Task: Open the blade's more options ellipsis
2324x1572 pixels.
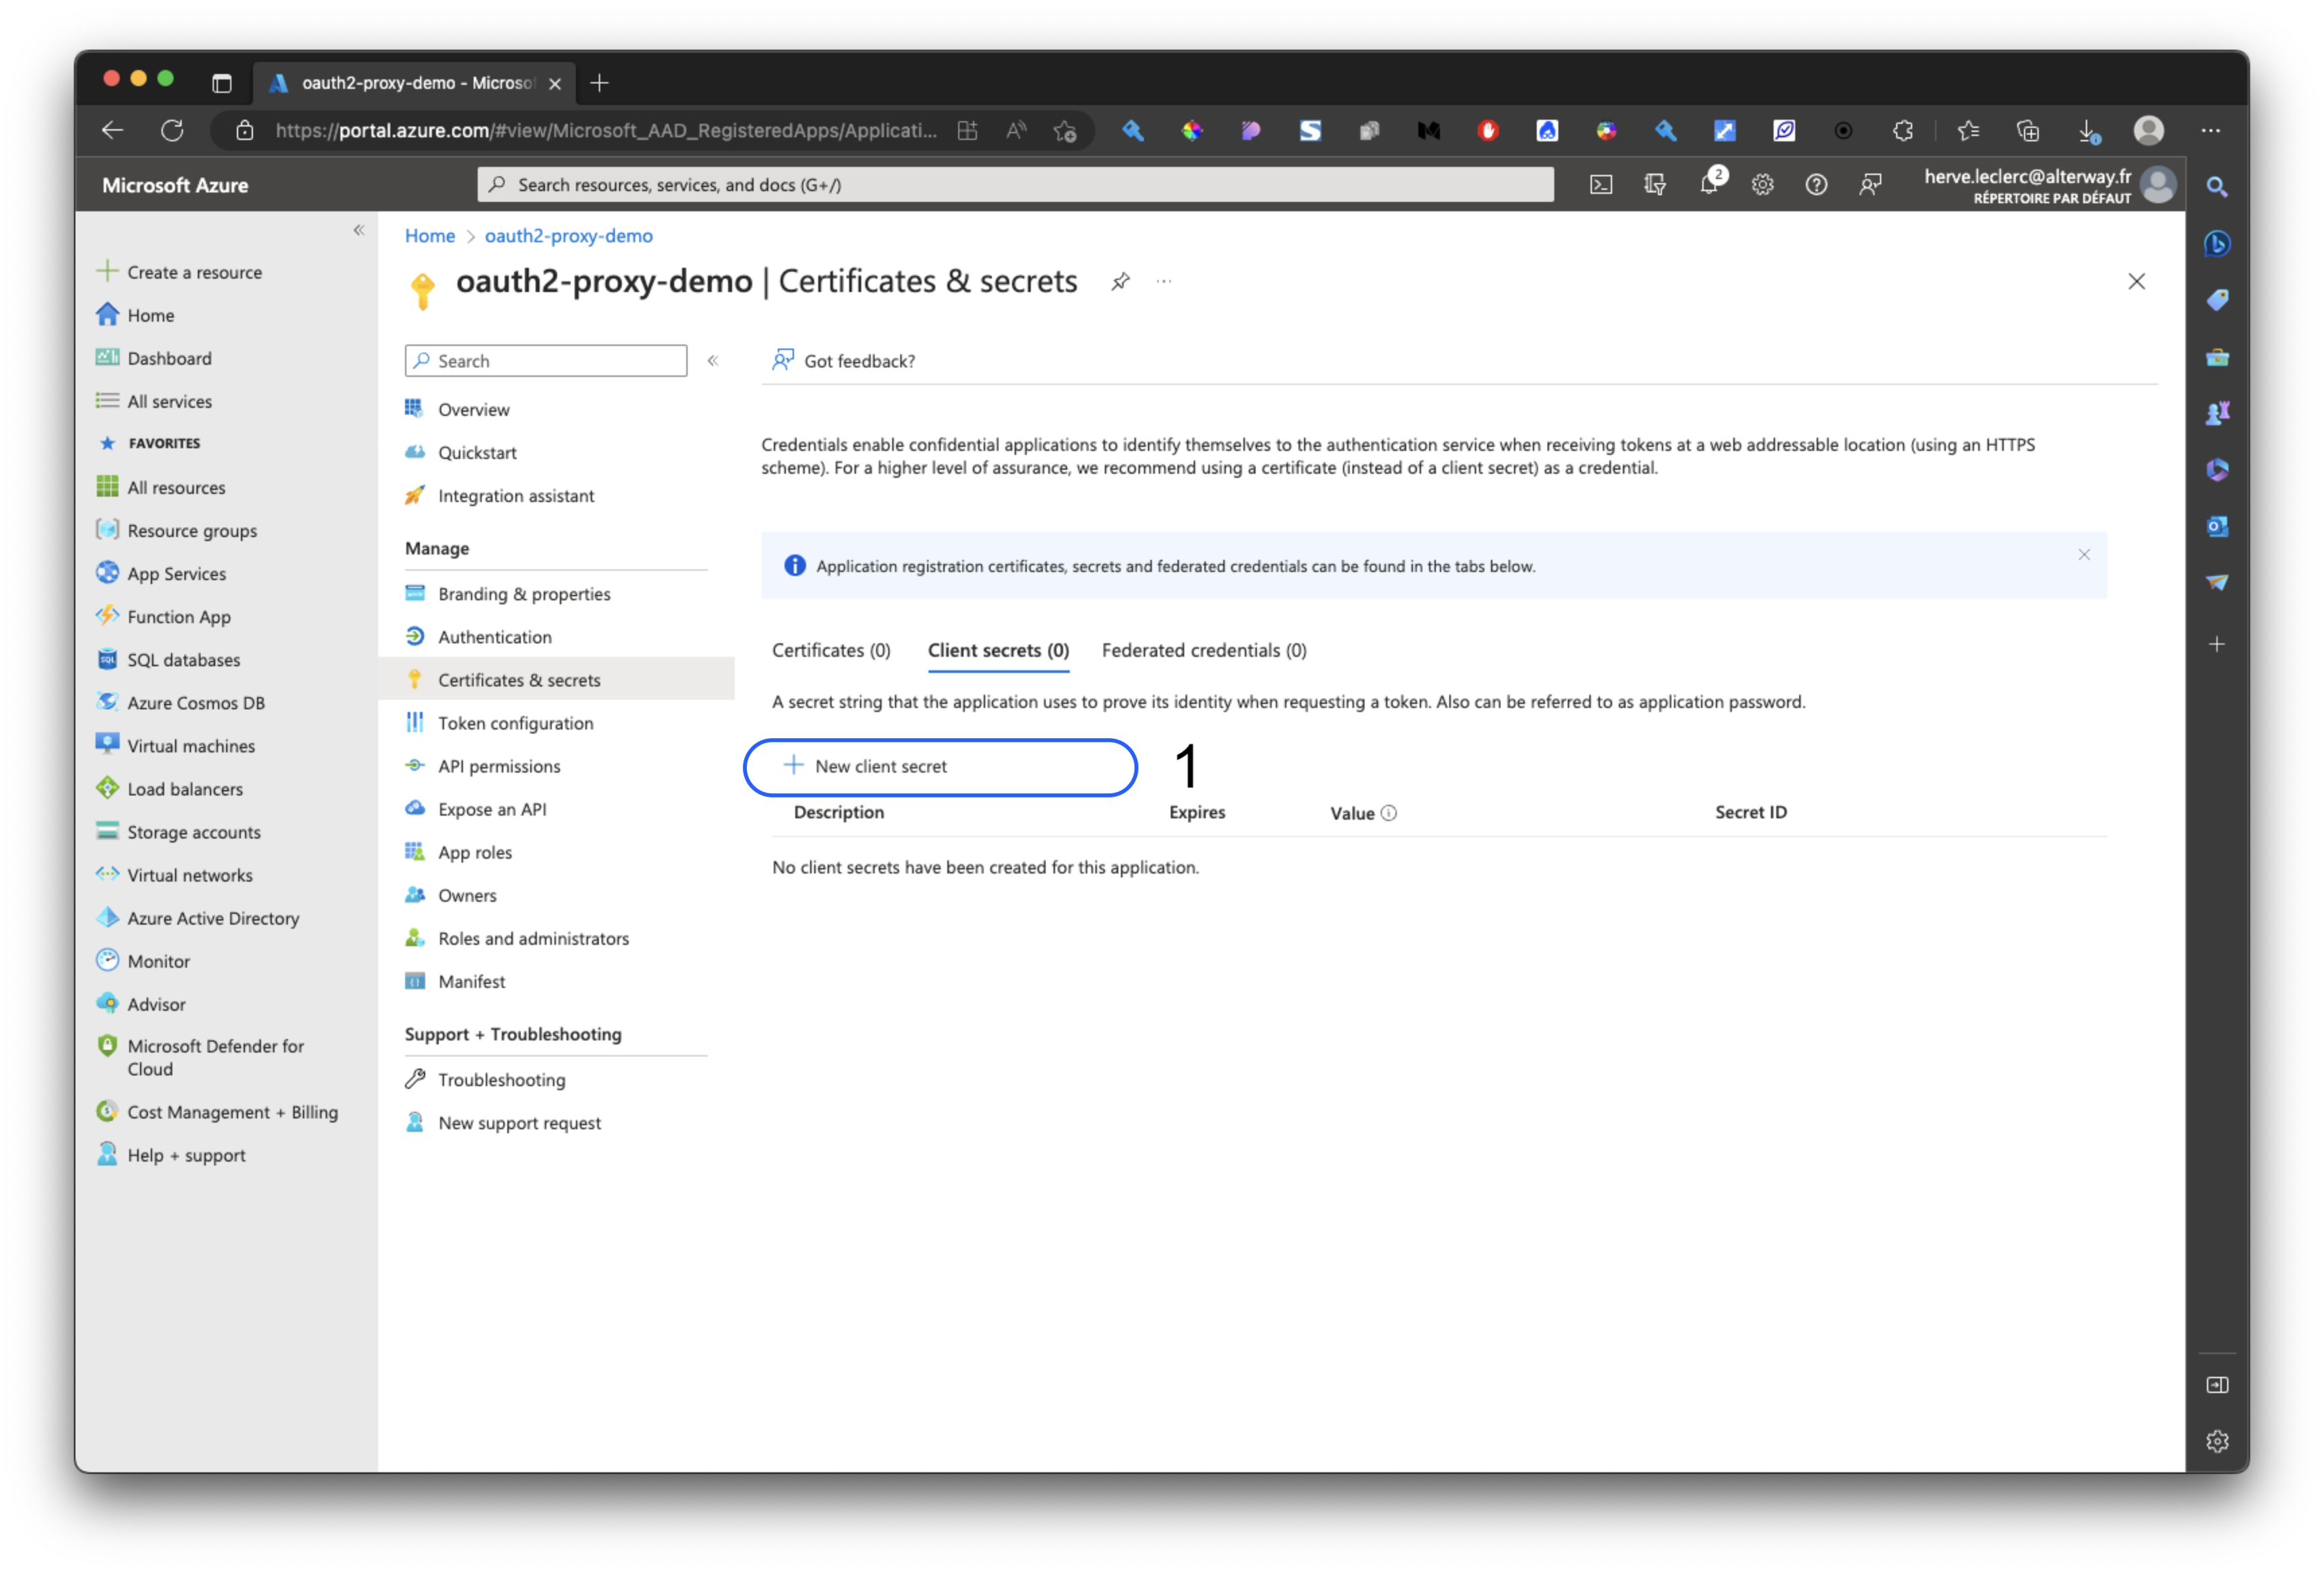Action: [x=1164, y=282]
